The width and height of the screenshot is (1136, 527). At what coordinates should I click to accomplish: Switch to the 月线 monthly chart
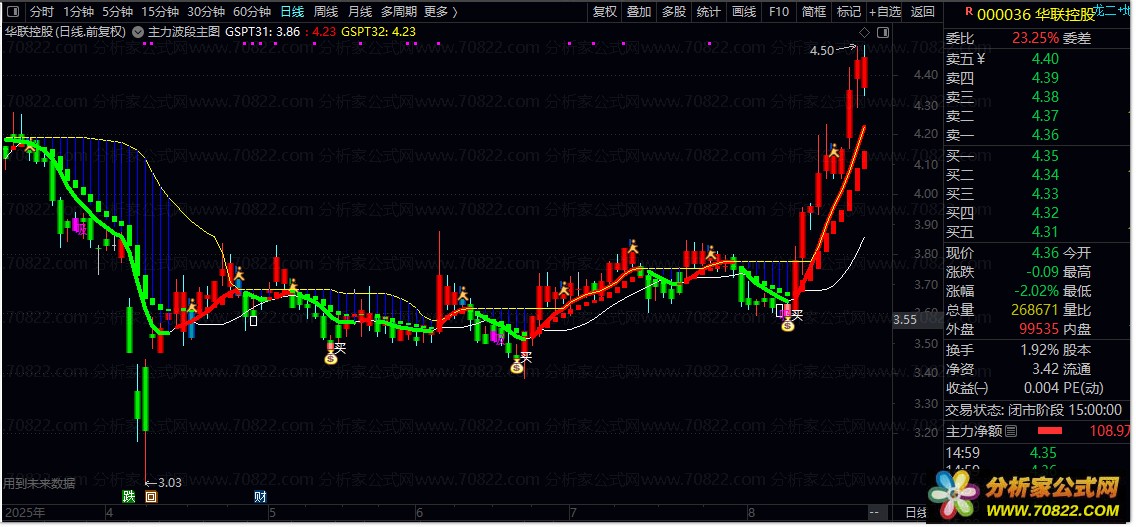pyautogui.click(x=359, y=12)
